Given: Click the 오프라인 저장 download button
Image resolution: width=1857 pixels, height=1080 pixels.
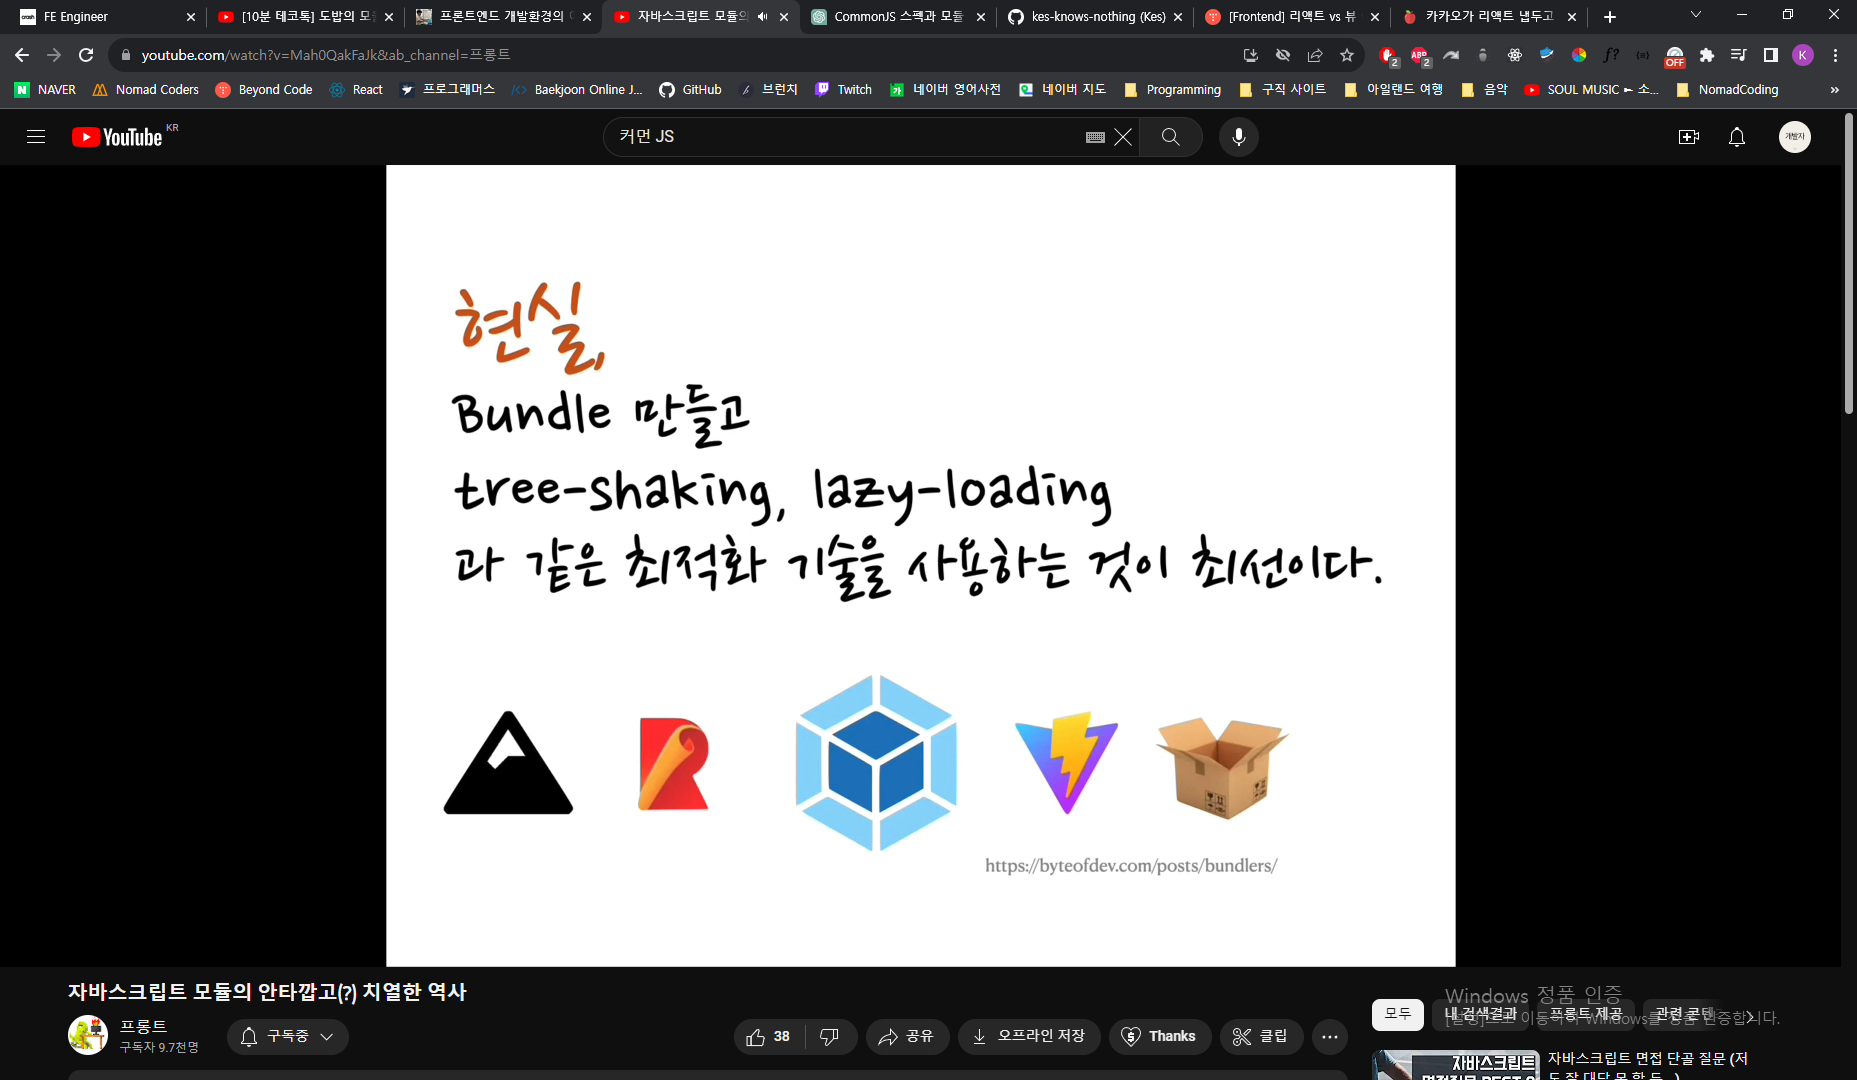Looking at the screenshot, I should pyautogui.click(x=1029, y=1037).
